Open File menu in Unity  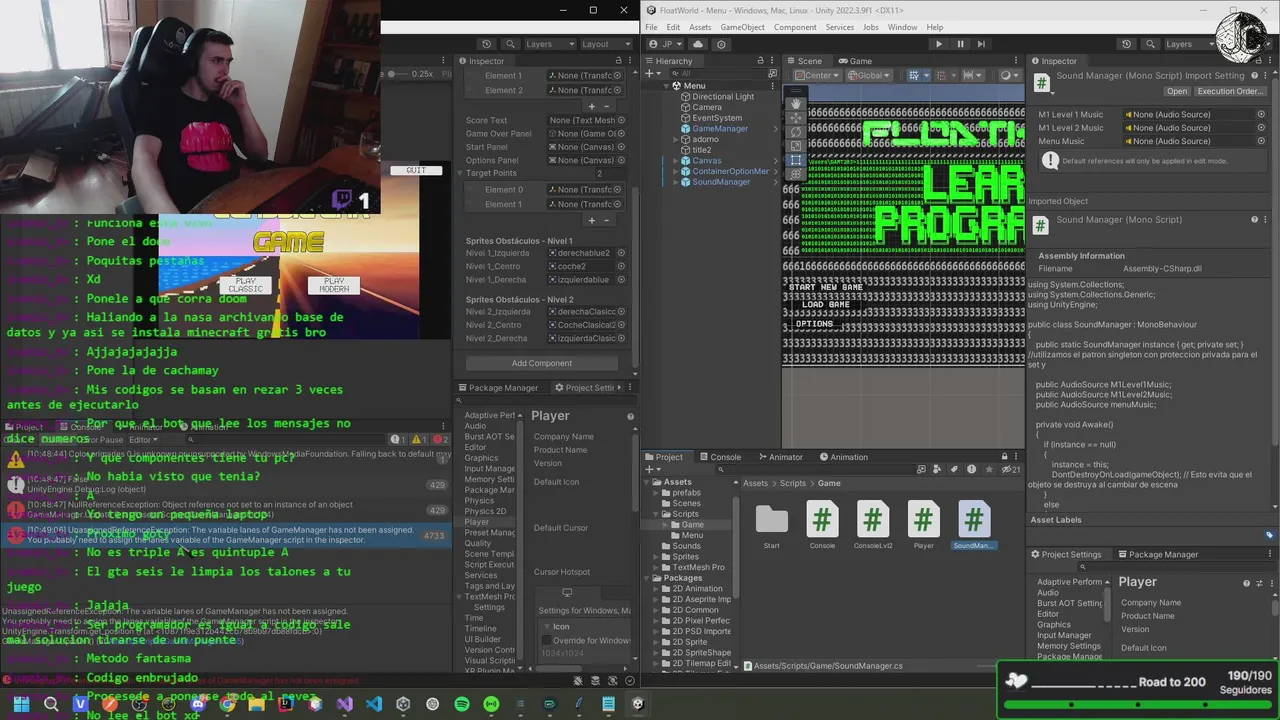651,27
